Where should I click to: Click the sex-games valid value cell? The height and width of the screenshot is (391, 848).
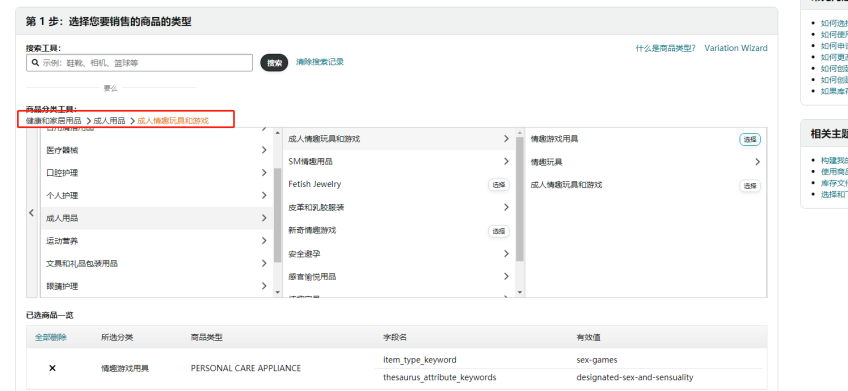point(597,360)
